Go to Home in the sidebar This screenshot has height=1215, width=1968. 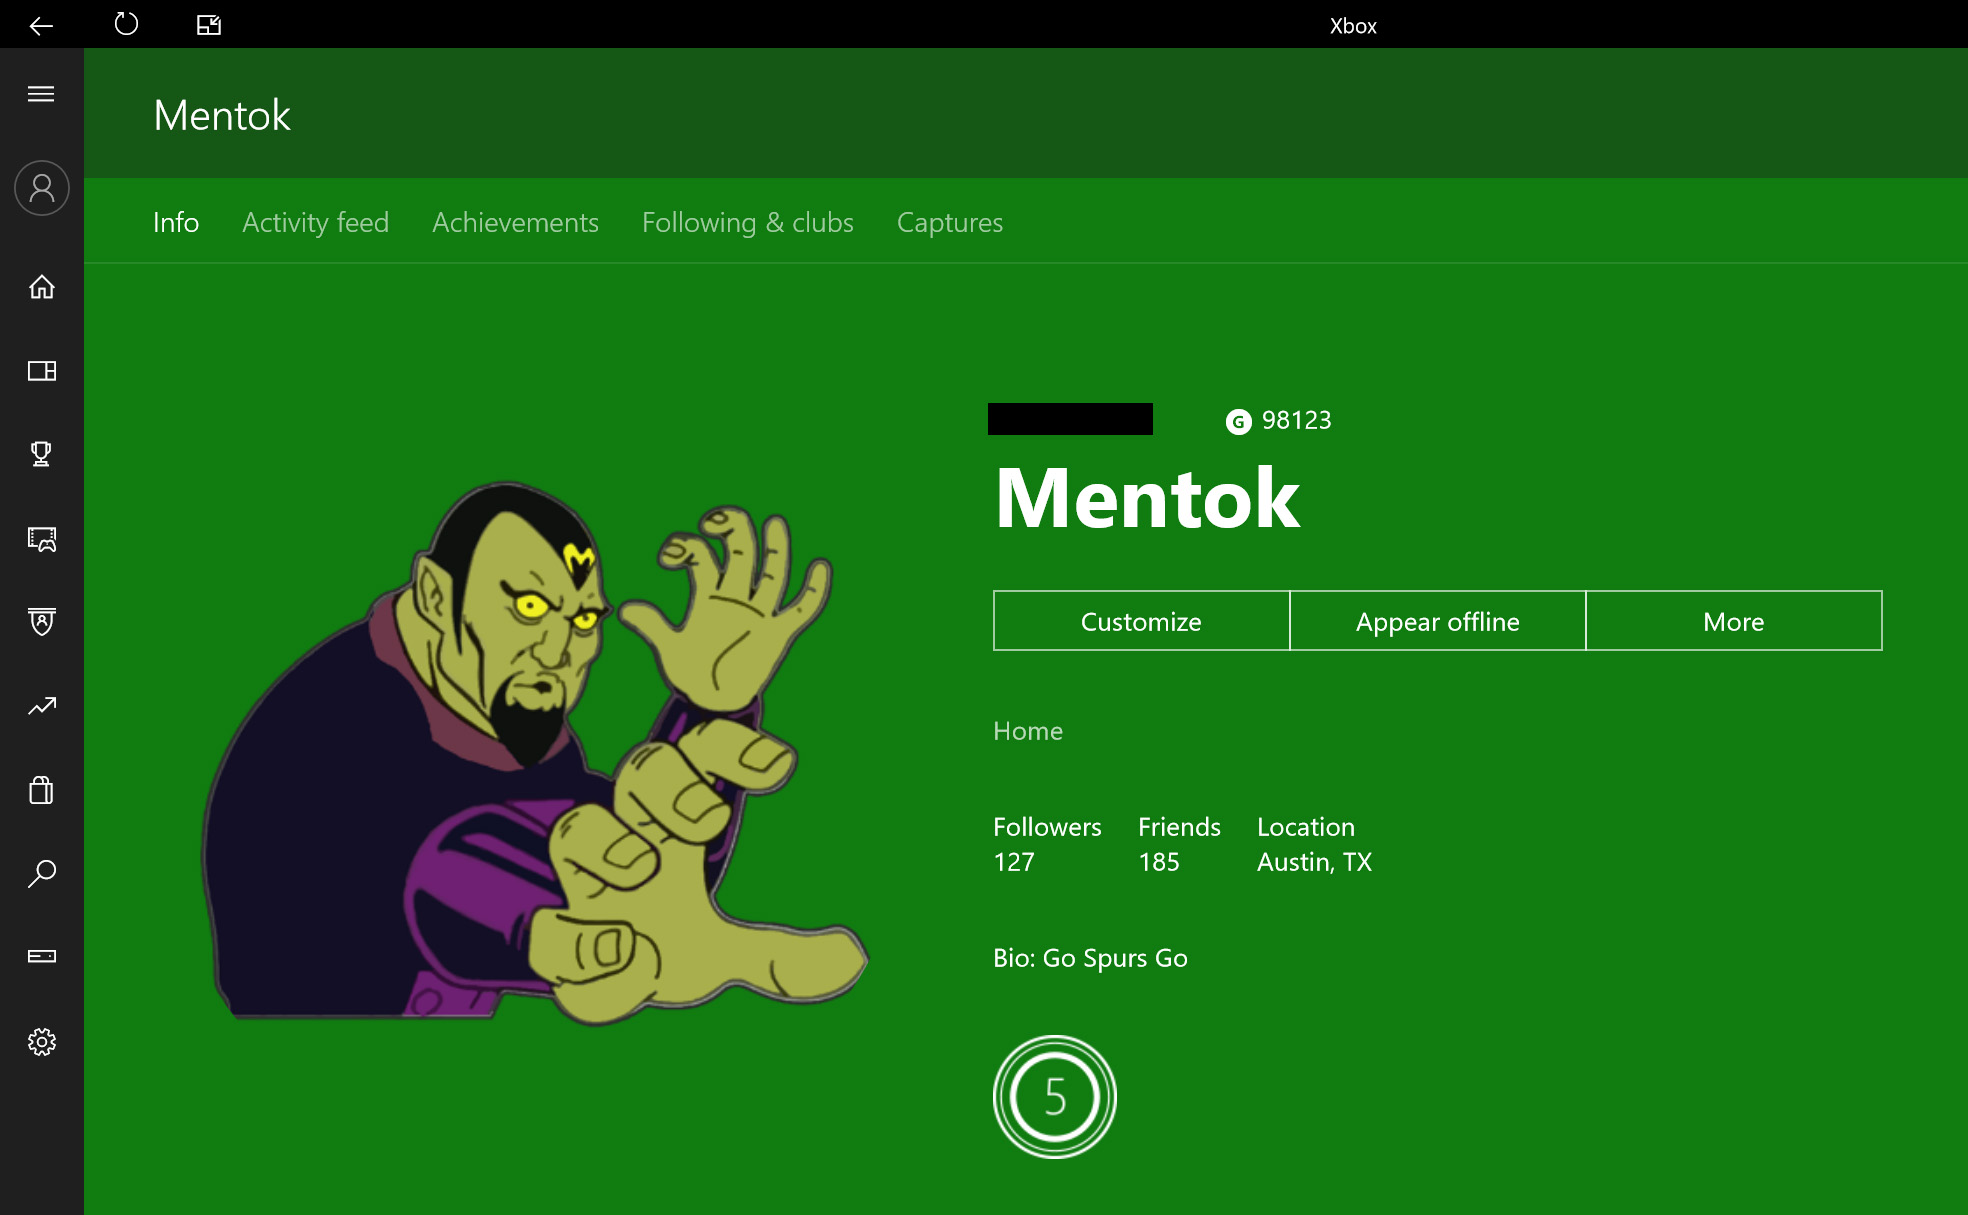pos(41,287)
